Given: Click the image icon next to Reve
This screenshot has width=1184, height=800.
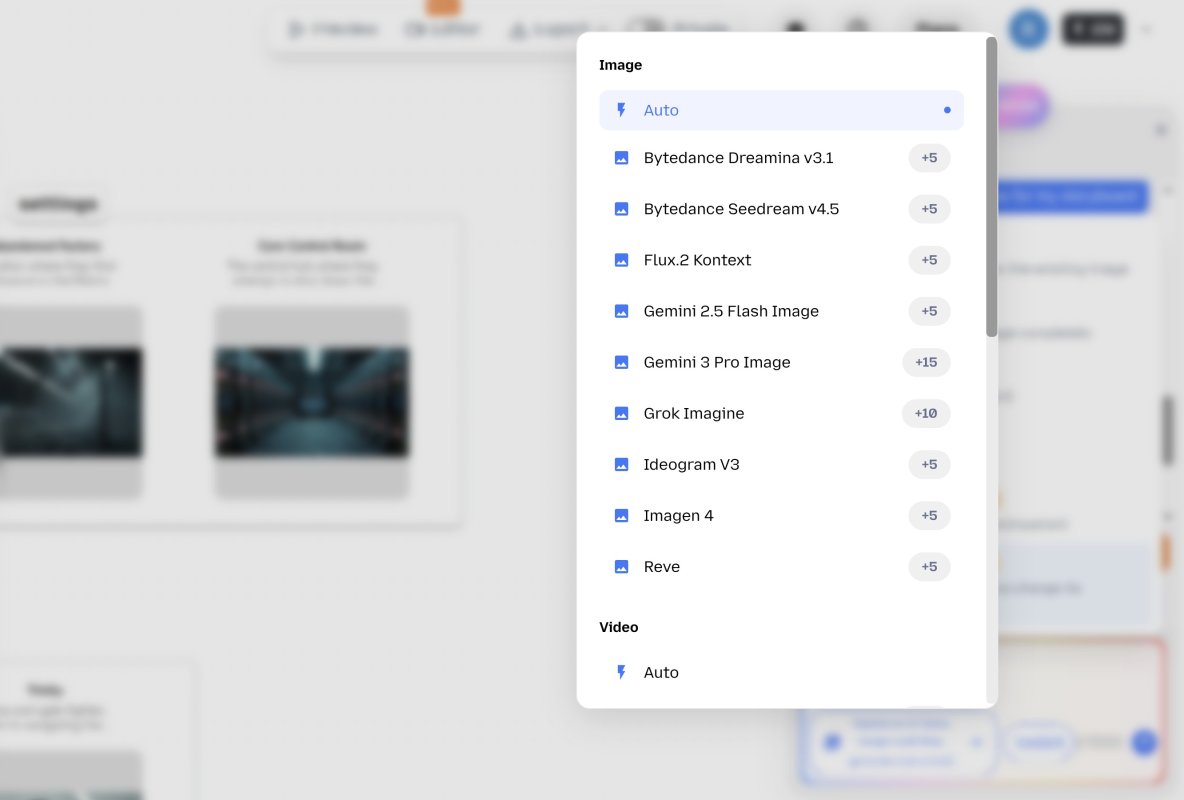Looking at the screenshot, I should click(621, 566).
